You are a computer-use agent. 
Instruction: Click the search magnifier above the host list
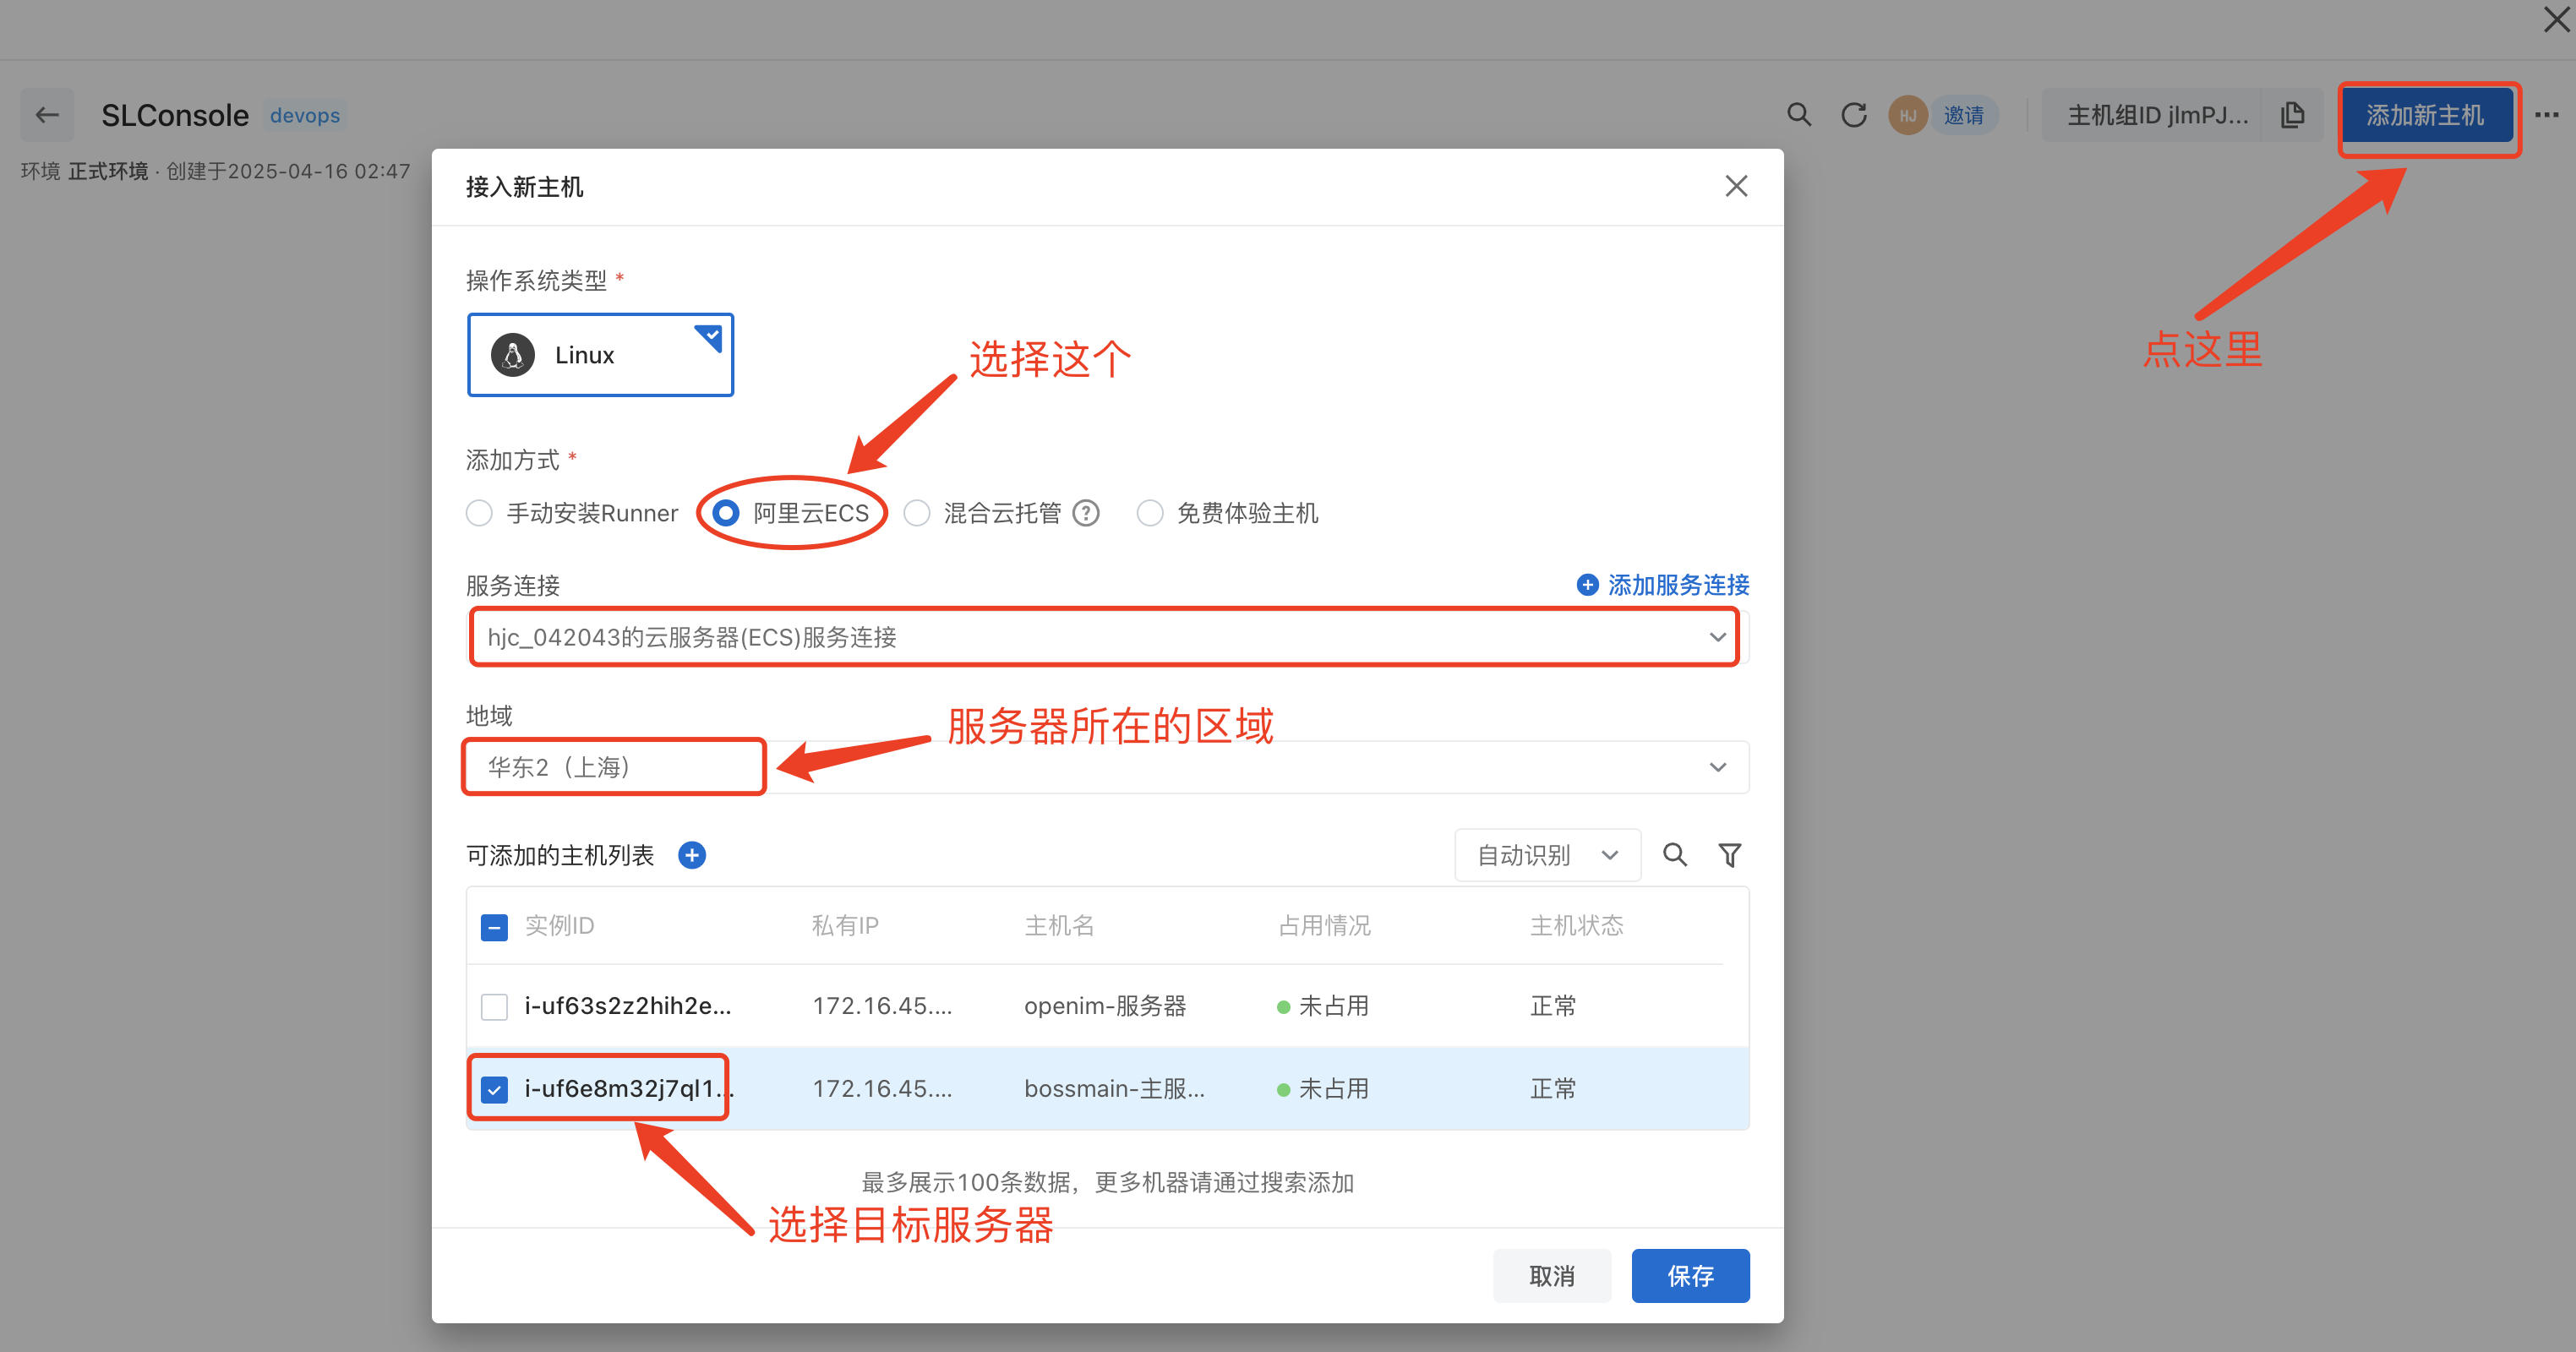(1675, 855)
